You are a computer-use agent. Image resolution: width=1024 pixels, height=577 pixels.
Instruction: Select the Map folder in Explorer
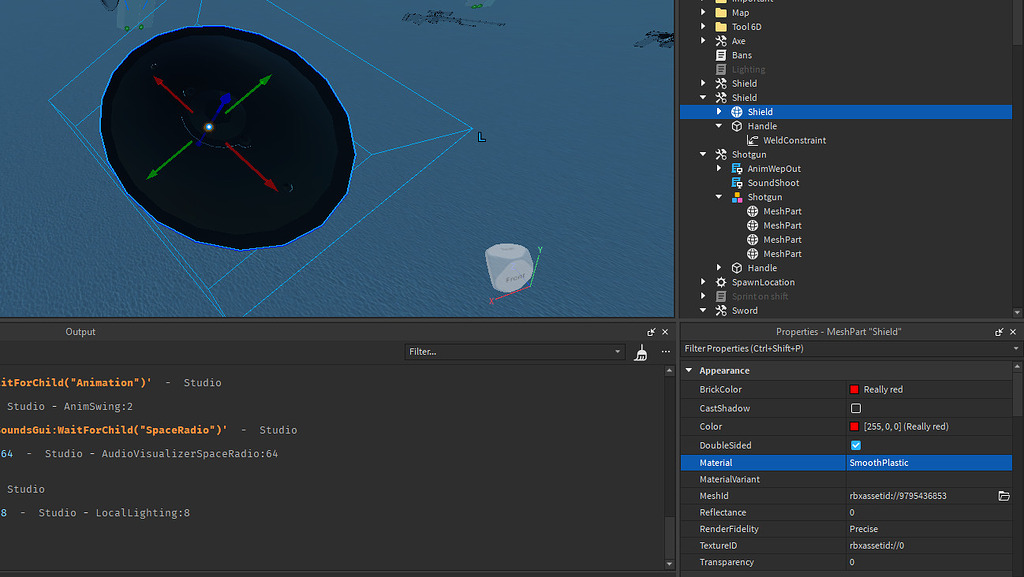pos(739,13)
